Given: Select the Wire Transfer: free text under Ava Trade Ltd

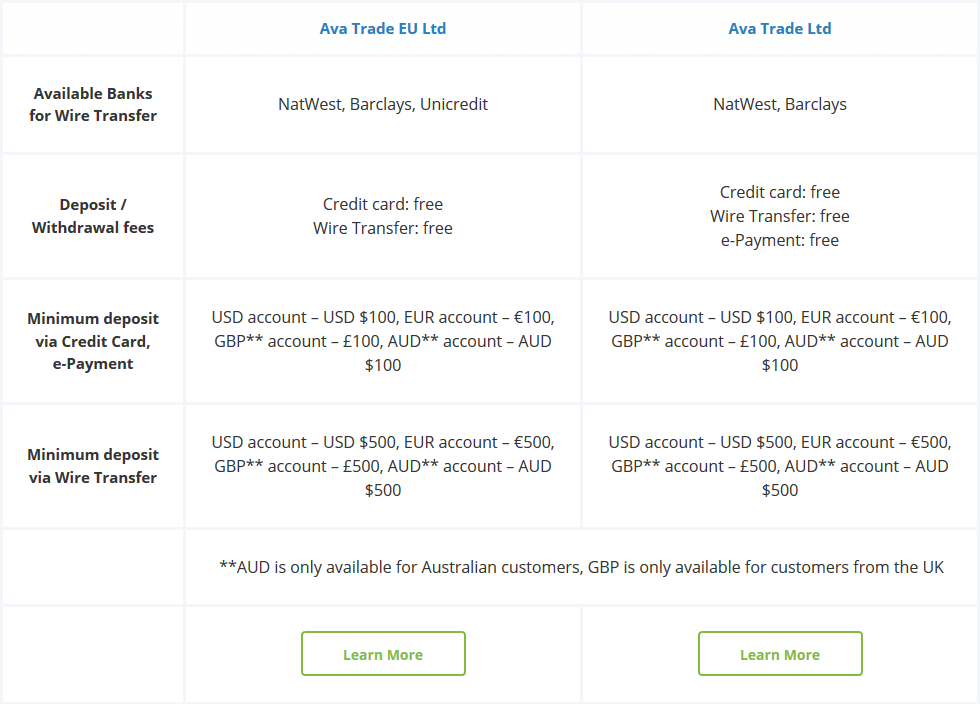Looking at the screenshot, I should 780,216.
